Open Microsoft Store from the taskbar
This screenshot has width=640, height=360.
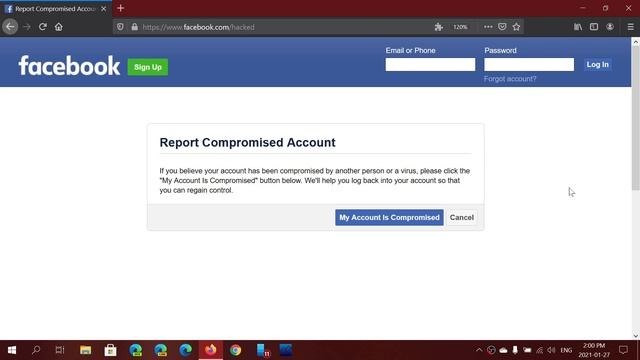coord(110,350)
